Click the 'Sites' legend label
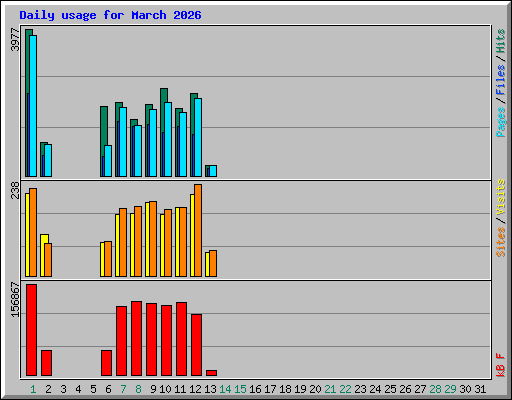This screenshot has width=512, height=400. point(501,242)
